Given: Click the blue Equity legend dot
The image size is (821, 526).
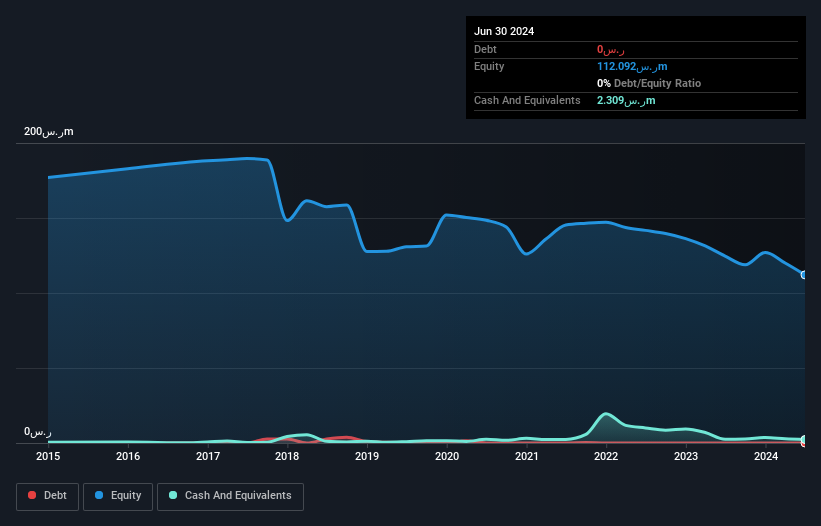Looking at the screenshot, I should [99, 495].
